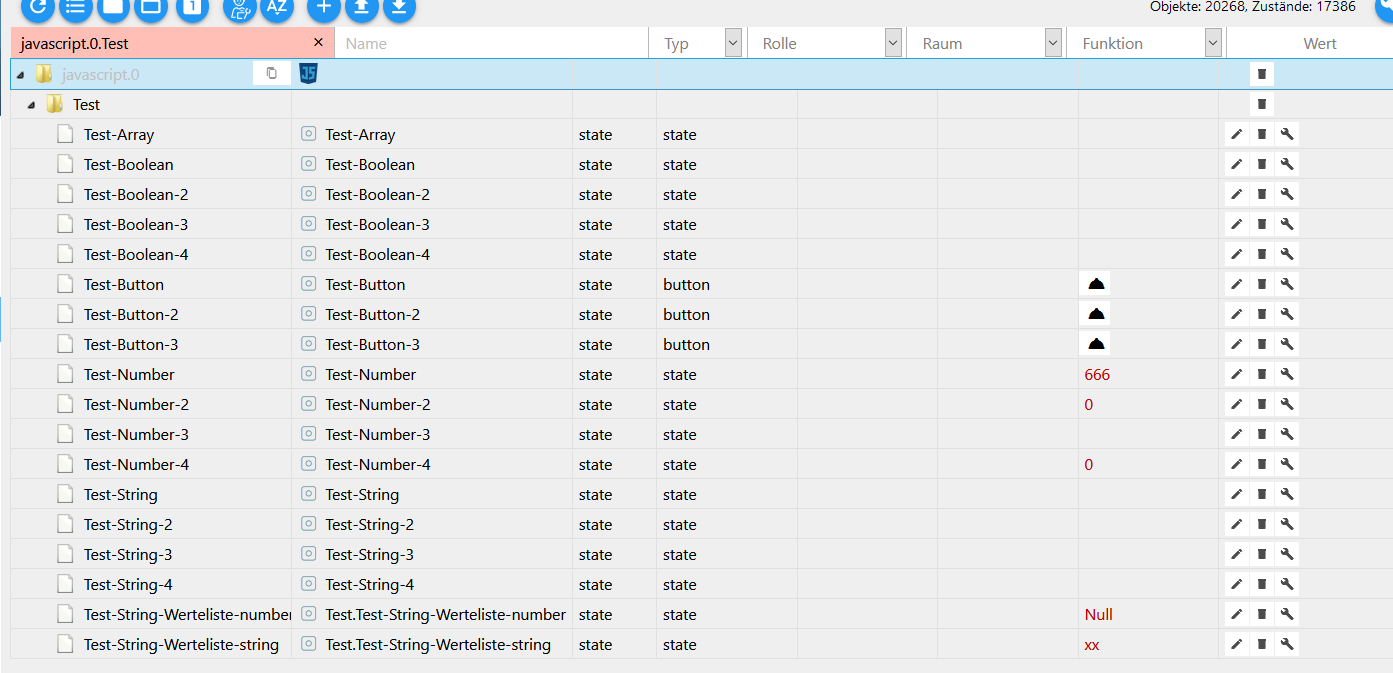Screen dimensions: 1393x673
Task: Click the 0 value of Test-Number-2
Action: [x=1089, y=405]
